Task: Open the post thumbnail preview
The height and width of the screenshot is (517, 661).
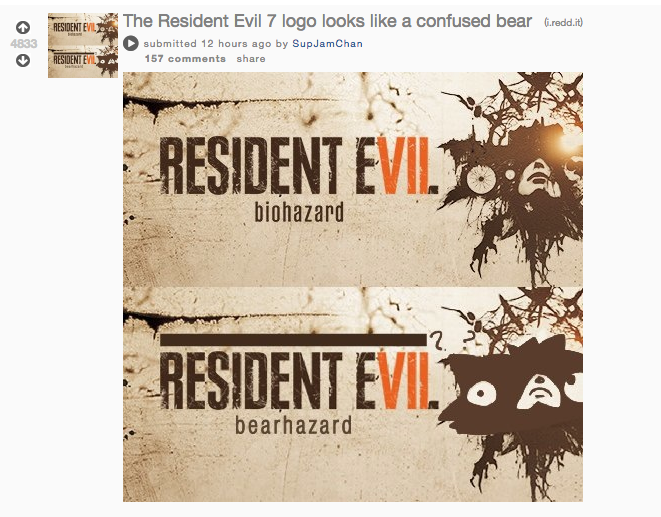Action: tap(83, 46)
